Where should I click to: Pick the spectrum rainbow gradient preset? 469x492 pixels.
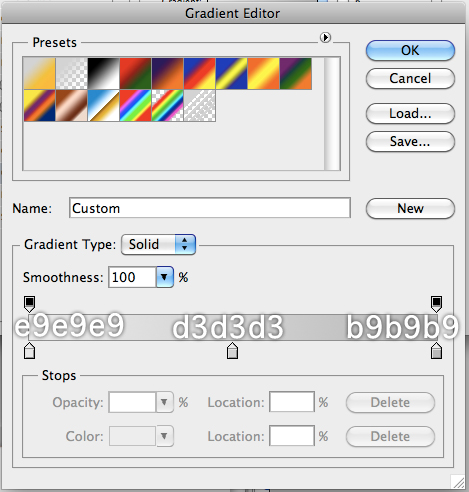coord(136,106)
